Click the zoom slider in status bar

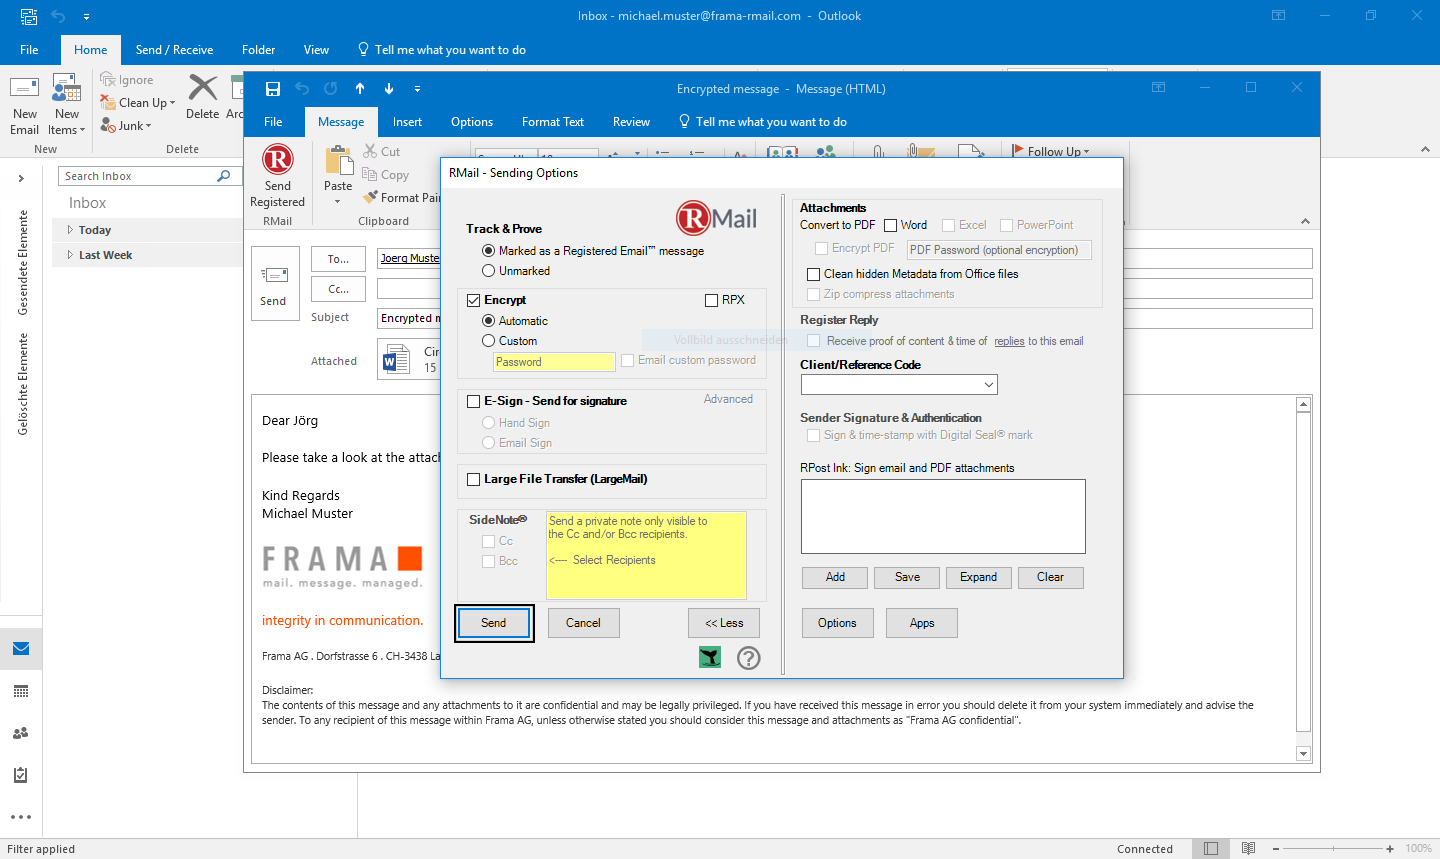click(x=1333, y=849)
